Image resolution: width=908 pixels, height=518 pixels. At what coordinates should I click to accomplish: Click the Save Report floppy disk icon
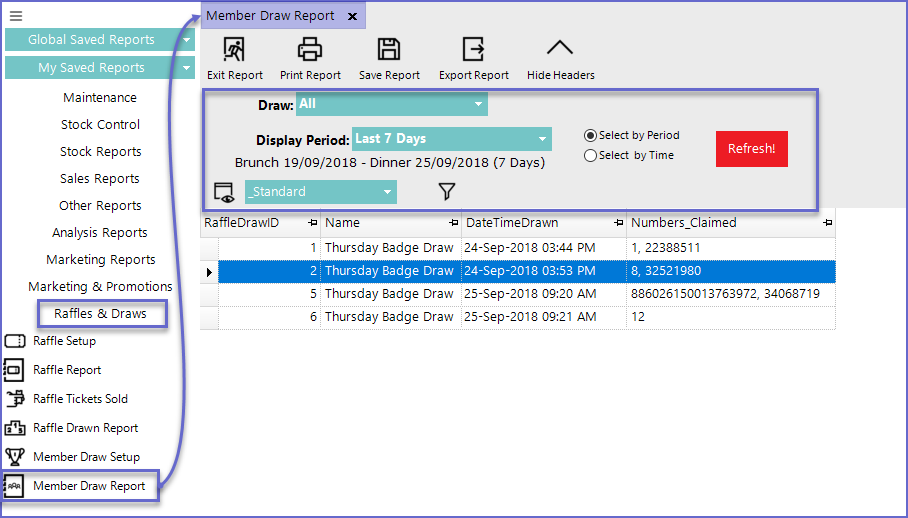pyautogui.click(x=388, y=50)
